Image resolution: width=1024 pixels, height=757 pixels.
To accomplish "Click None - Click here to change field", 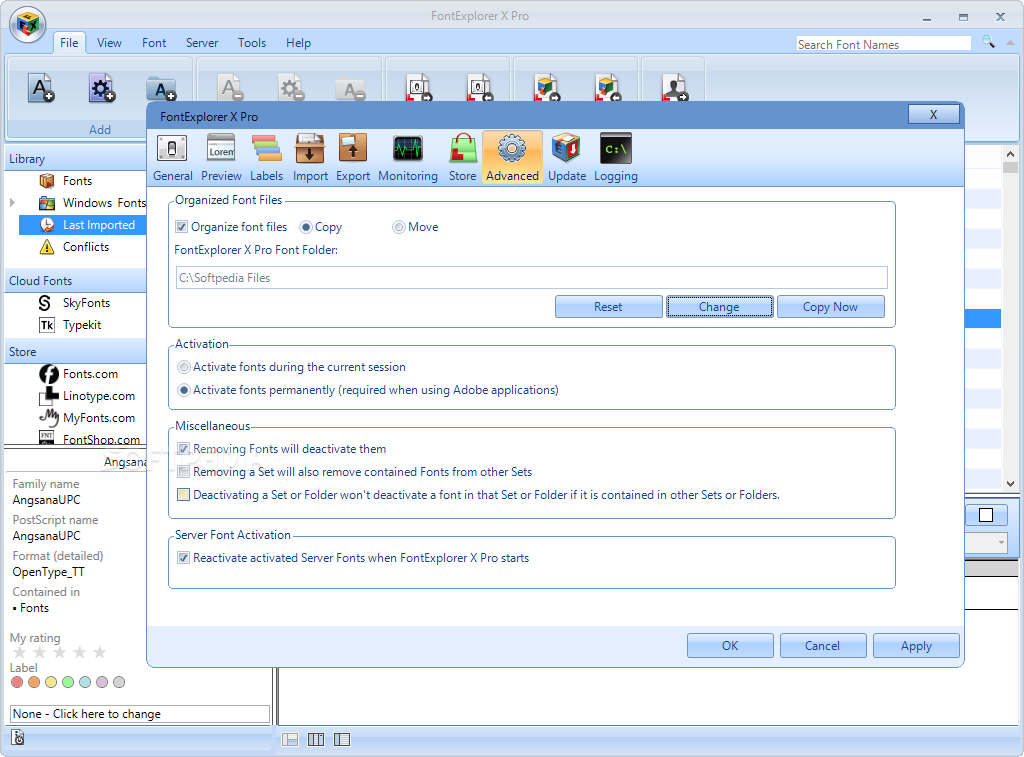I will click(140, 714).
